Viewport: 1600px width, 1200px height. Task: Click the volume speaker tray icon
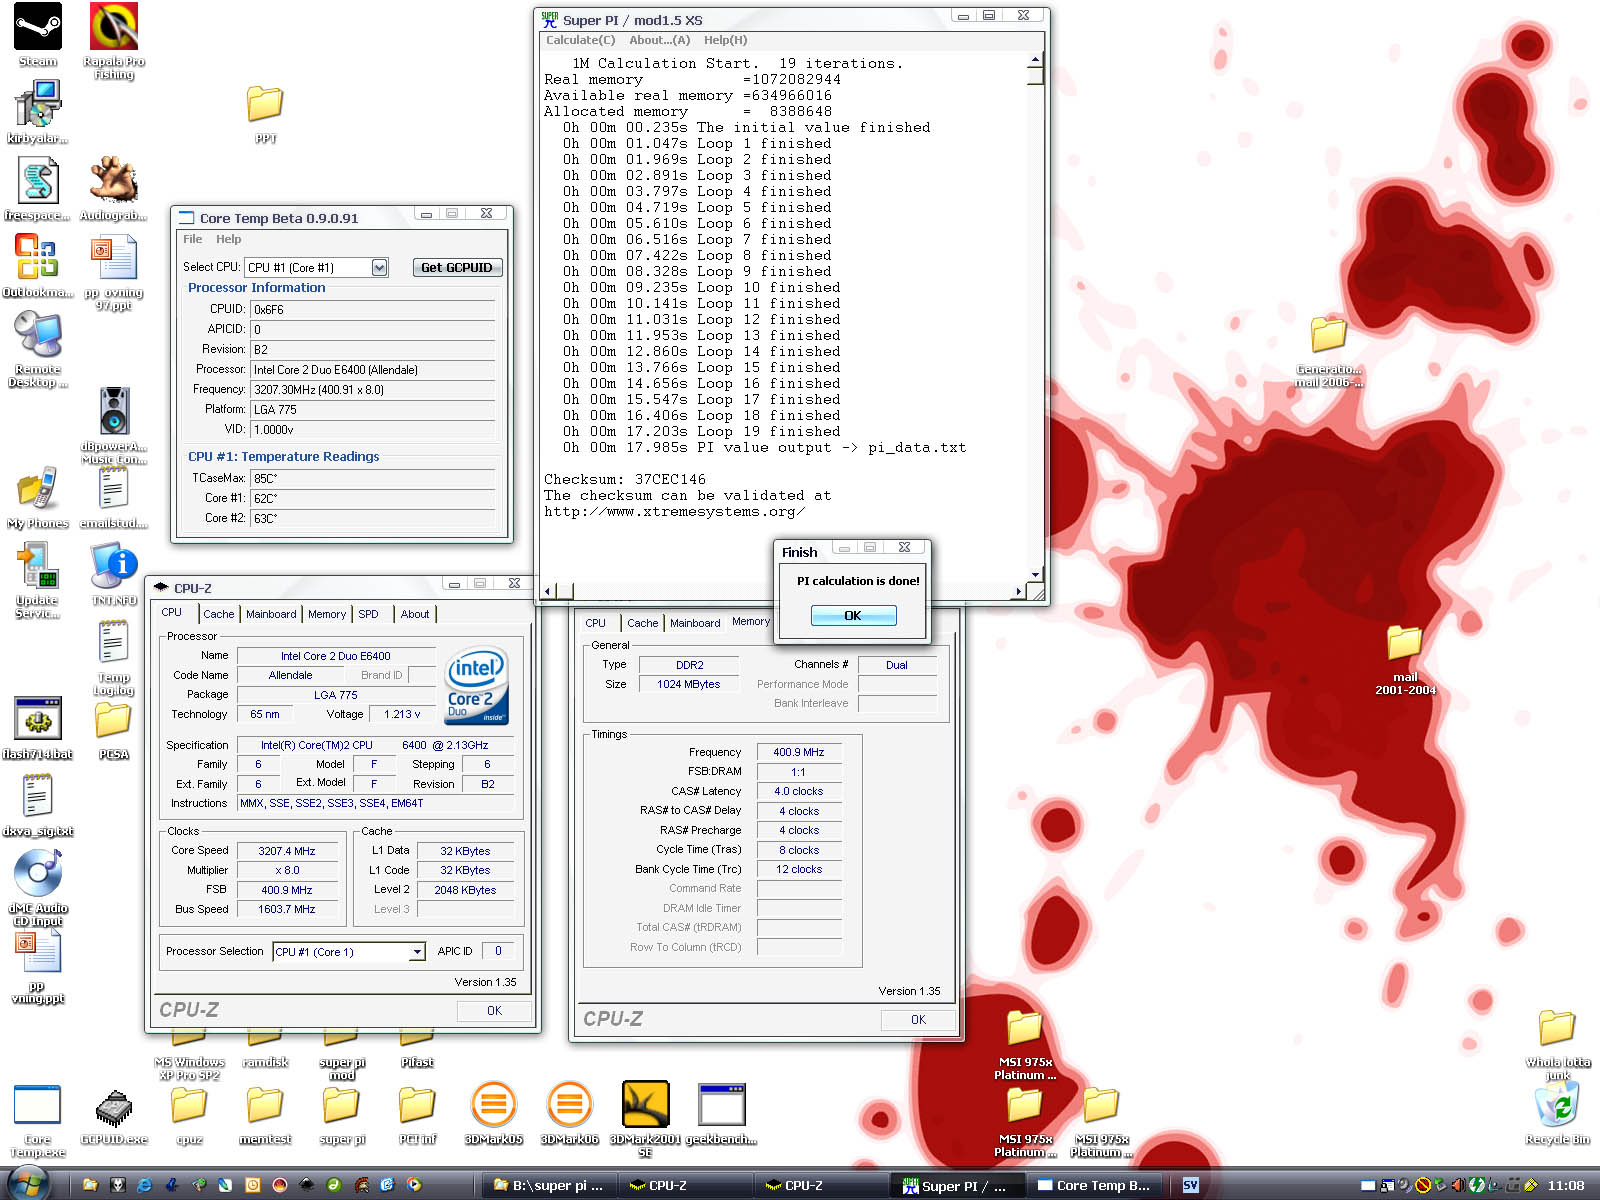click(1459, 1185)
